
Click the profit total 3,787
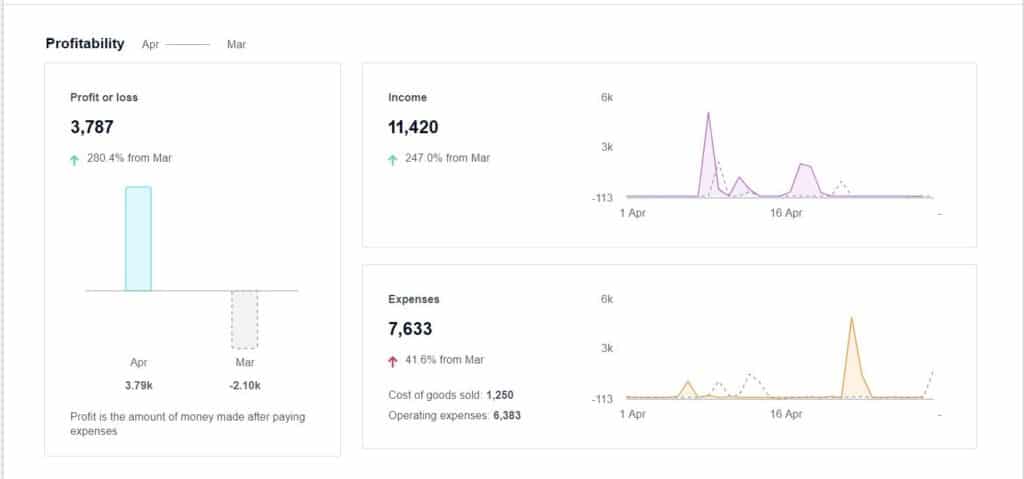point(90,127)
